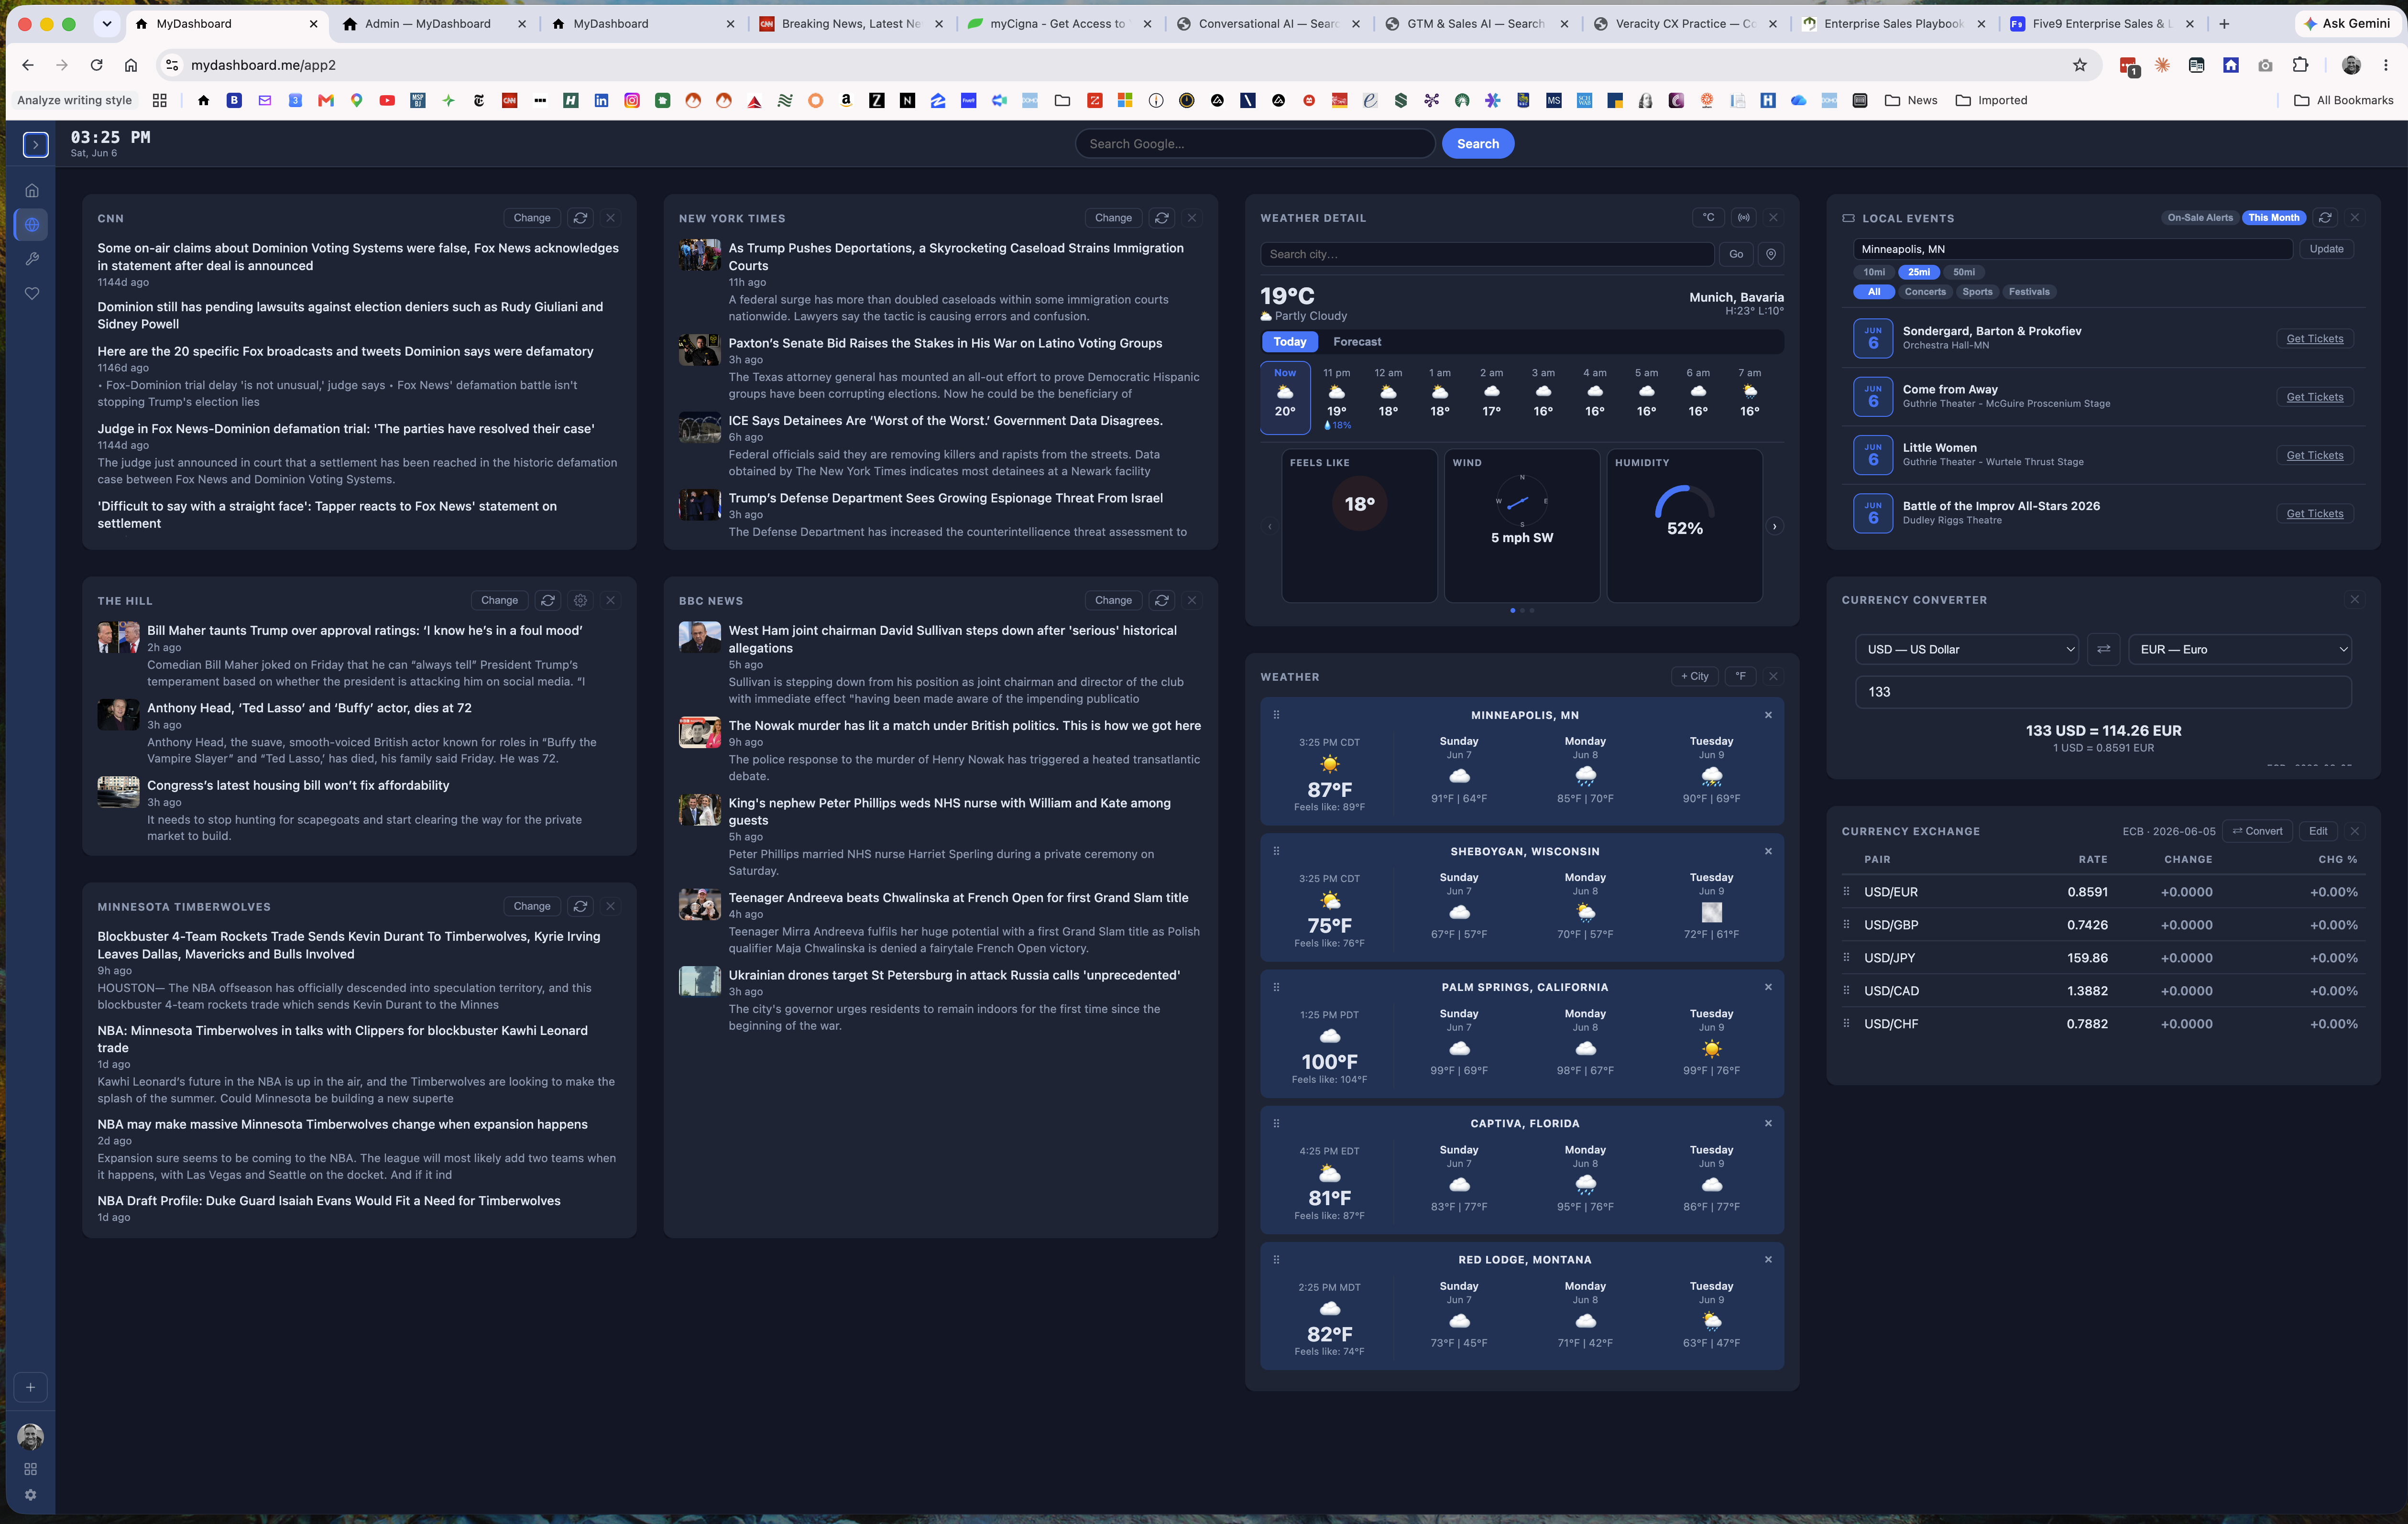This screenshot has height=1524, width=2408.
Task: Select the globe icon in sidebar
Action: [x=32, y=225]
